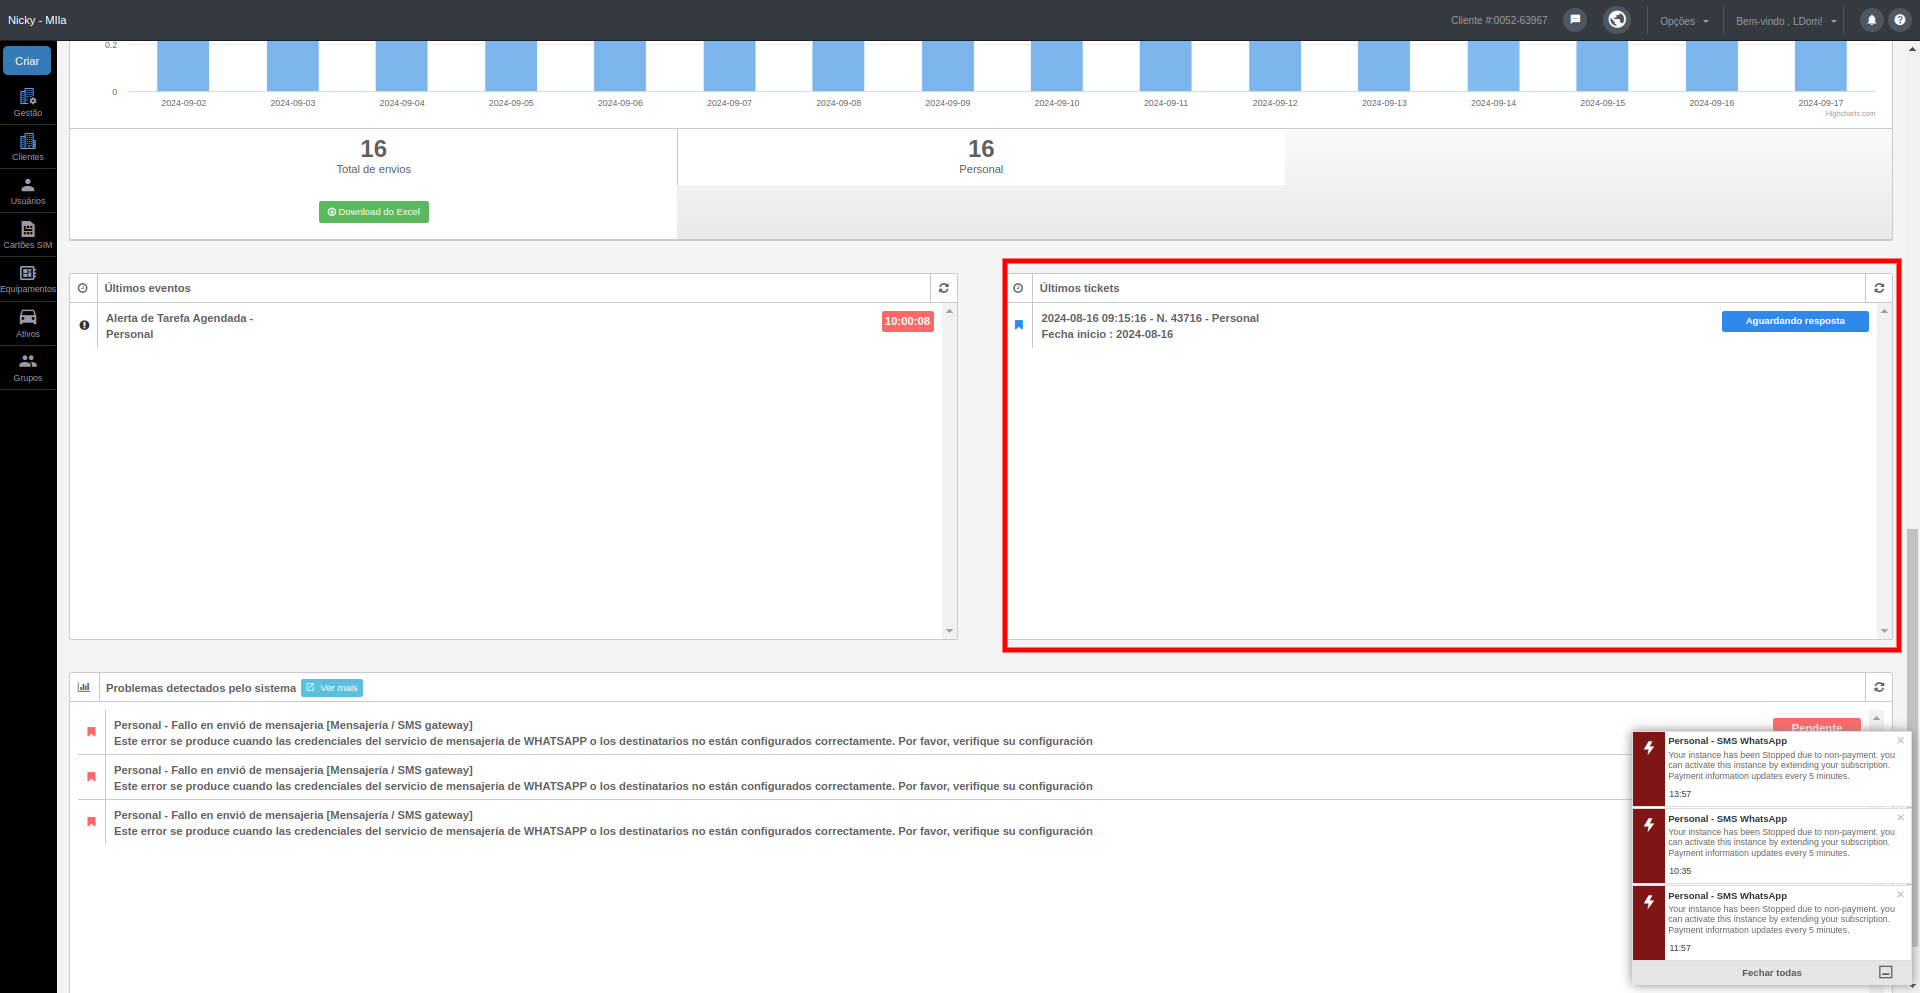The image size is (1920, 993).
Task: Click the chart icon beside Problemas detectados
Action: [84, 687]
